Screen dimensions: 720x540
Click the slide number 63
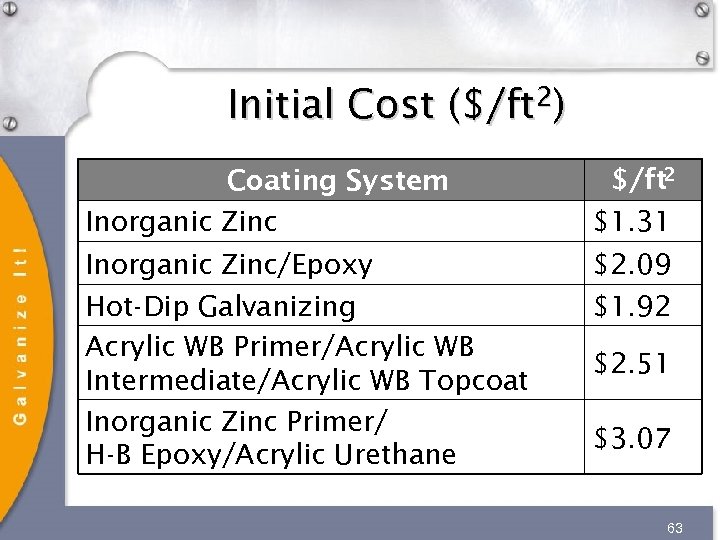[675, 527]
